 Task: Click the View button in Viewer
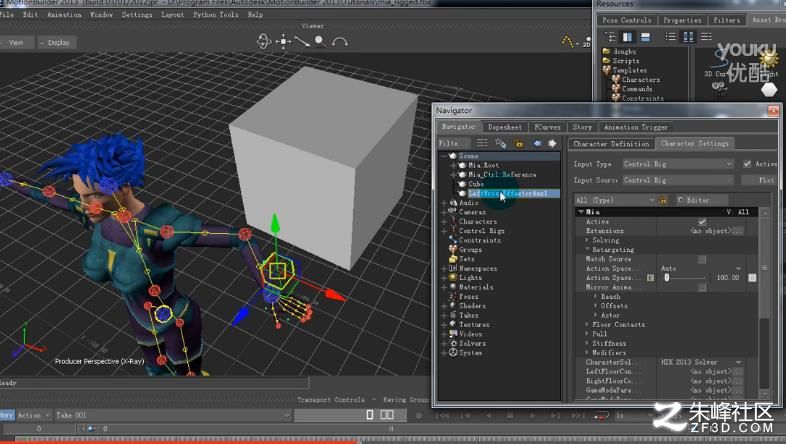16,43
